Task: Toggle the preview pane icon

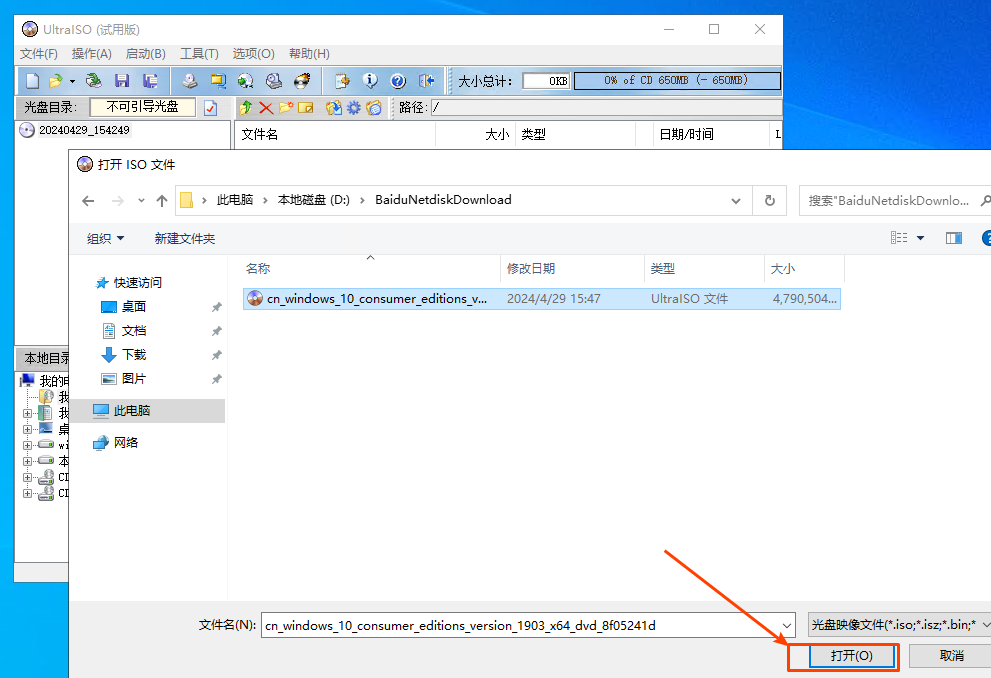Action: pyautogui.click(x=954, y=238)
